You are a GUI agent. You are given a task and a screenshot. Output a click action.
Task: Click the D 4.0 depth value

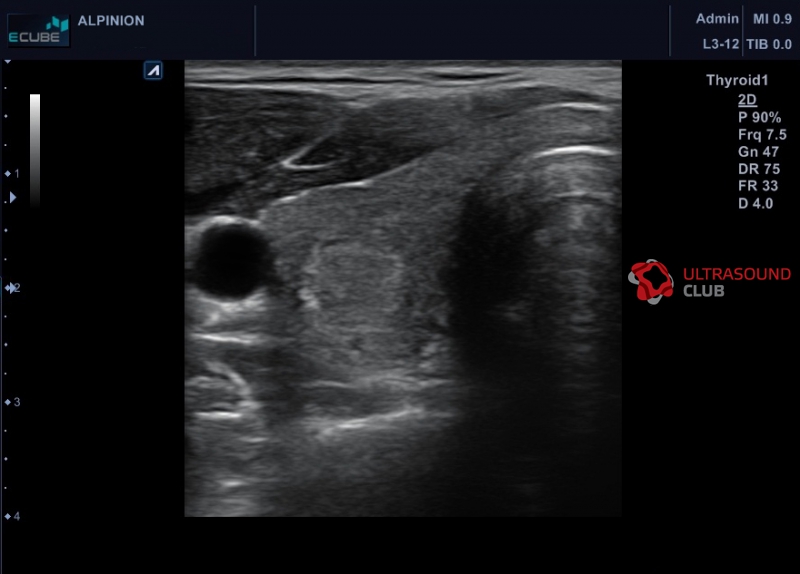(x=755, y=203)
